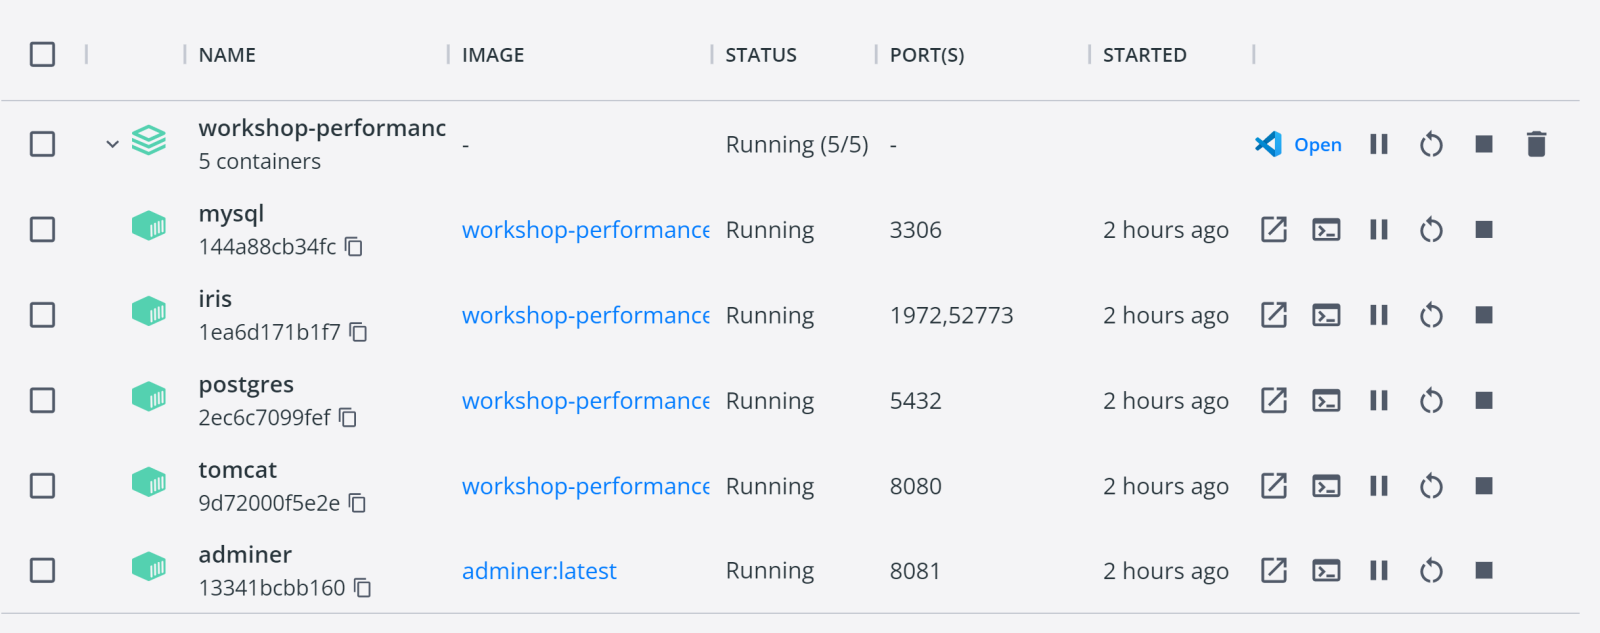Delete the workshop-performance compose stack
The image size is (1600, 633).
point(1536,145)
